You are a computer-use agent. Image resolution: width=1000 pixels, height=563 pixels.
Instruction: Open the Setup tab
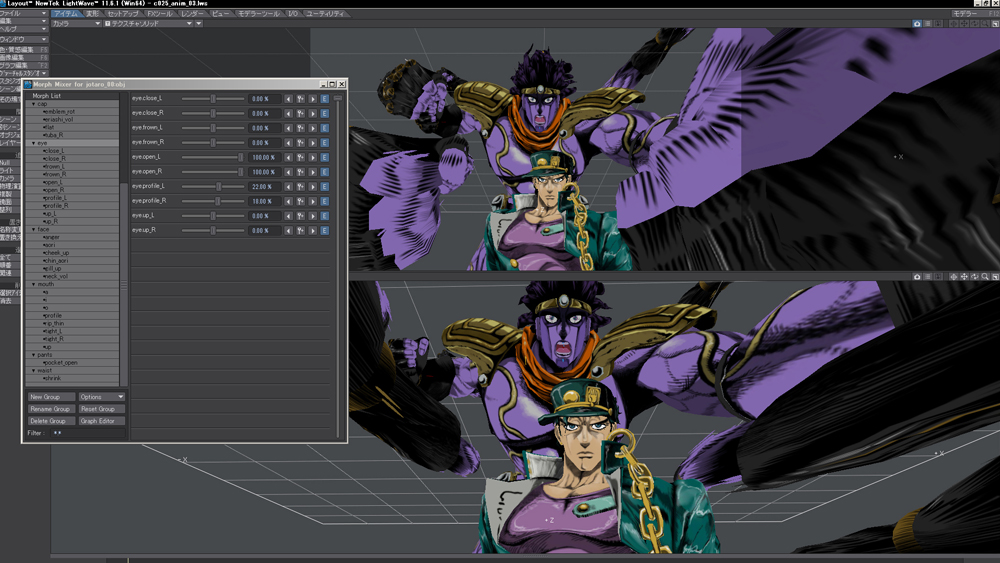[x=123, y=14]
